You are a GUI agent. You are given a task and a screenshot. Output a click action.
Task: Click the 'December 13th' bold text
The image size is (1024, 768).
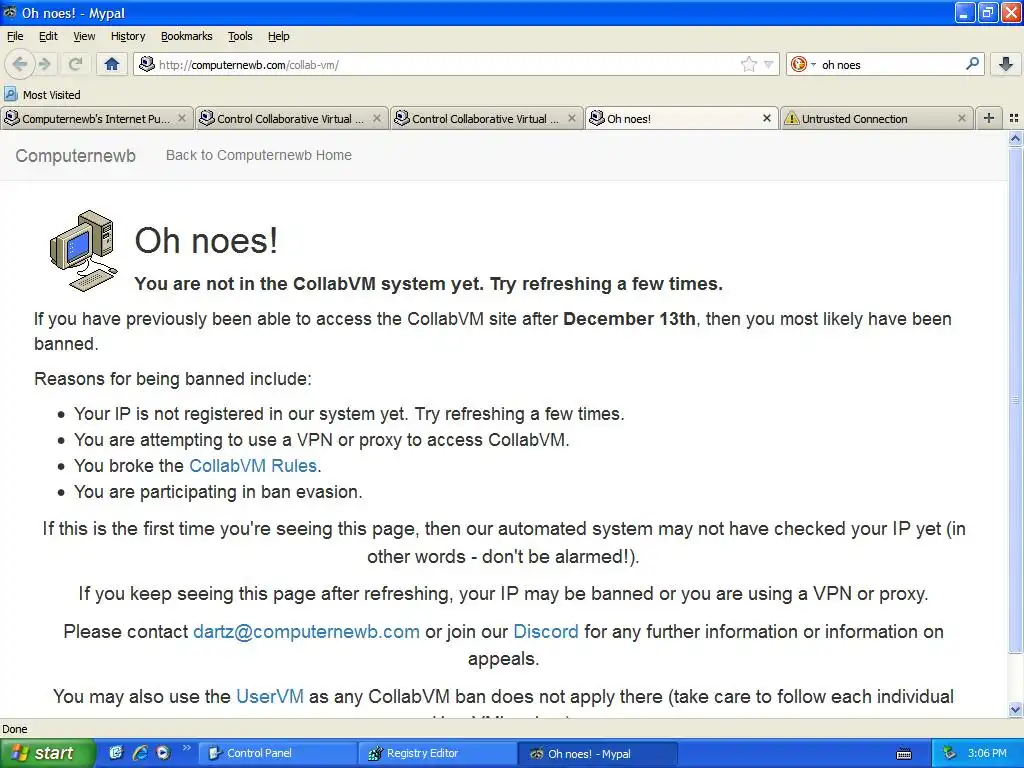point(629,319)
